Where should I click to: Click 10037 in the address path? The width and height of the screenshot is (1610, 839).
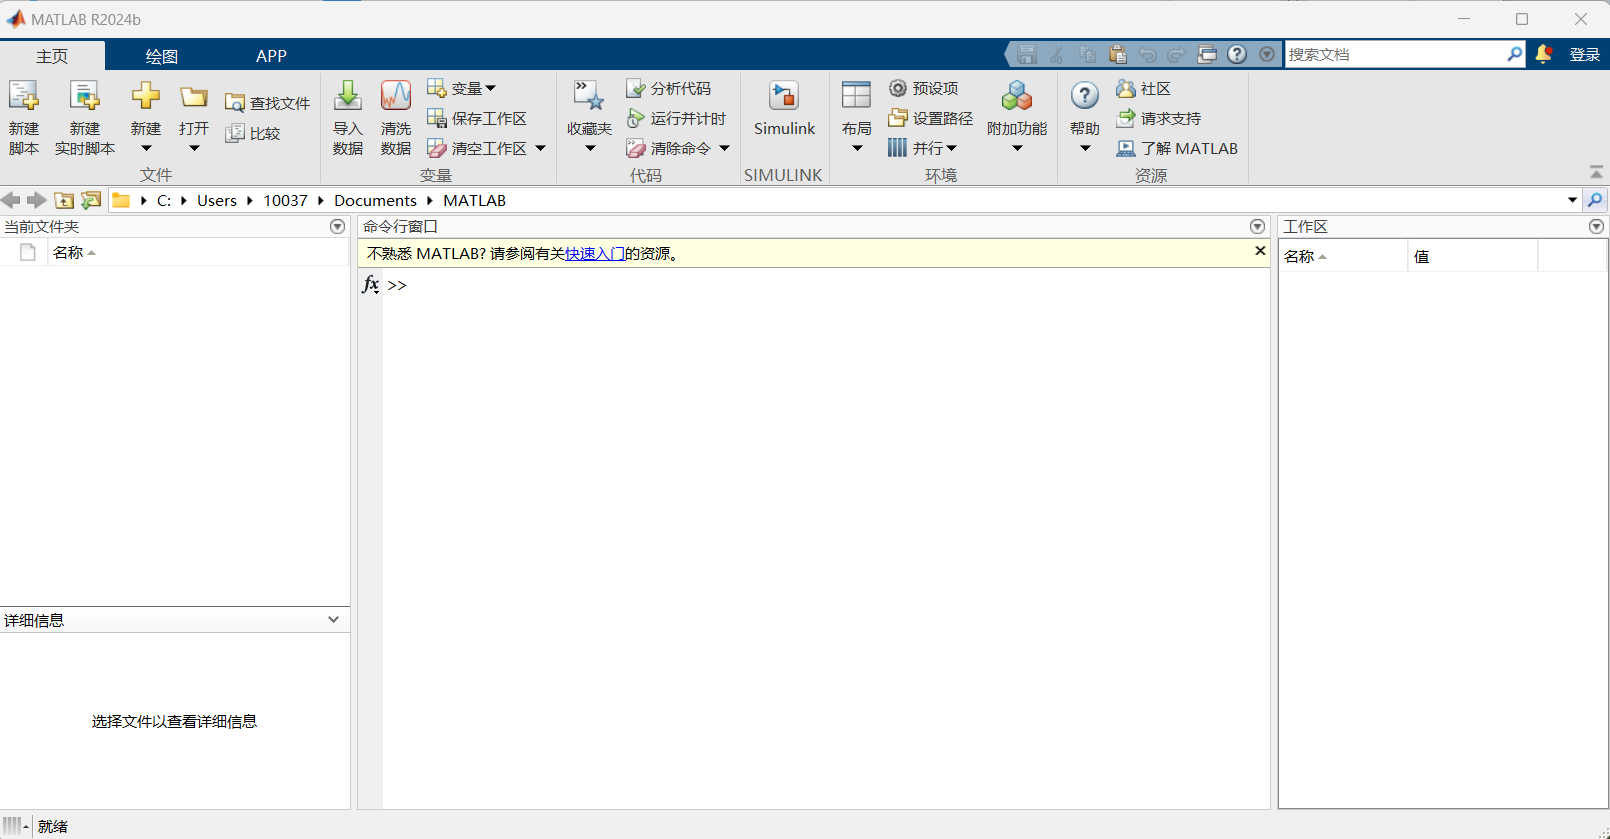pos(285,200)
